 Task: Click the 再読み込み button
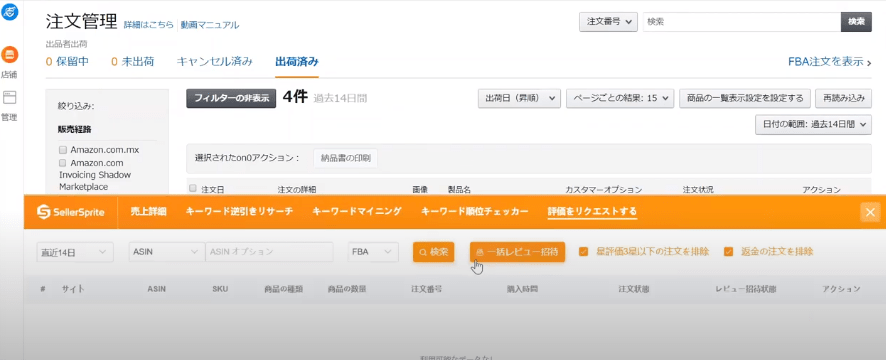tap(843, 98)
